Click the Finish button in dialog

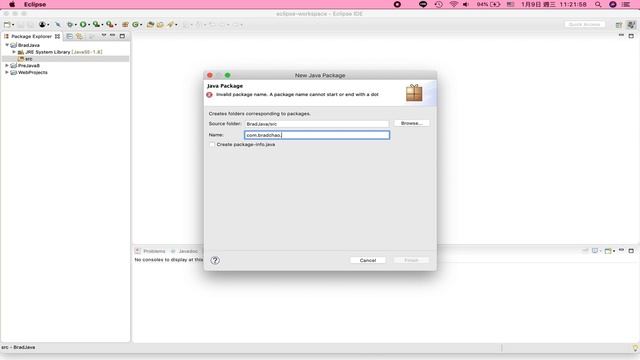(x=411, y=260)
